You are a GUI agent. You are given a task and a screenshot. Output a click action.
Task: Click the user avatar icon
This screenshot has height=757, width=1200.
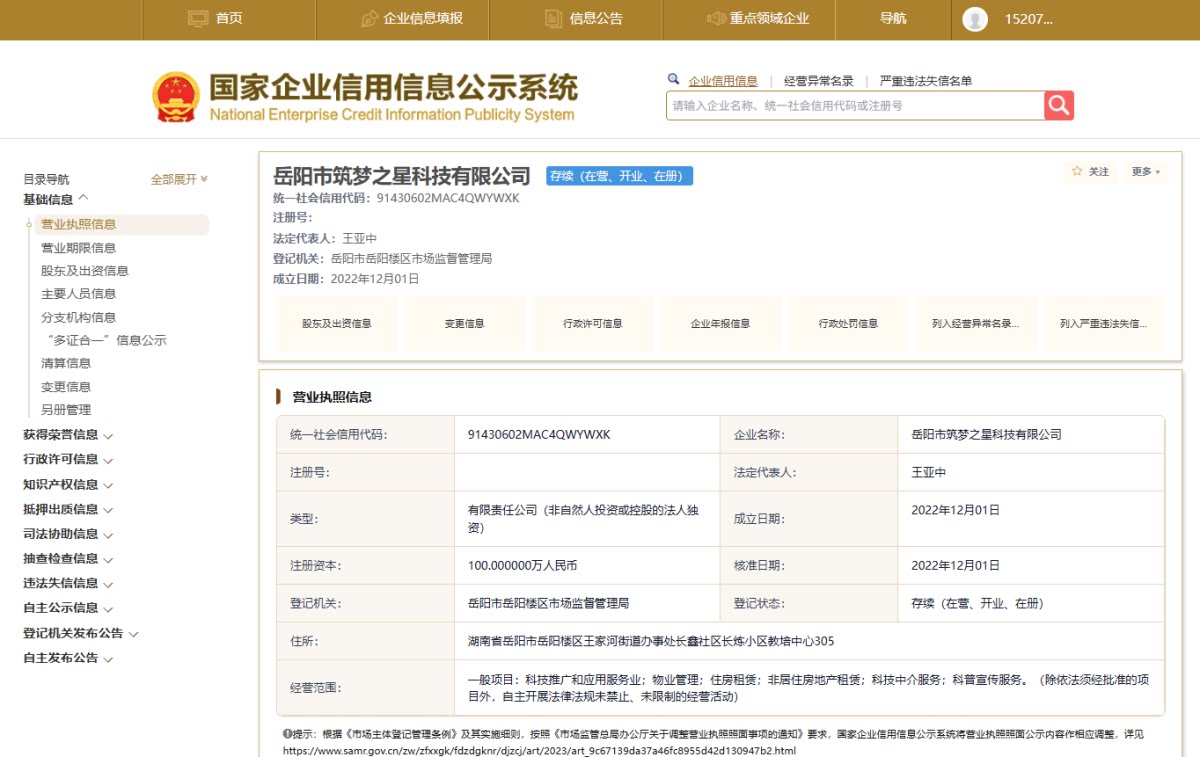(975, 19)
